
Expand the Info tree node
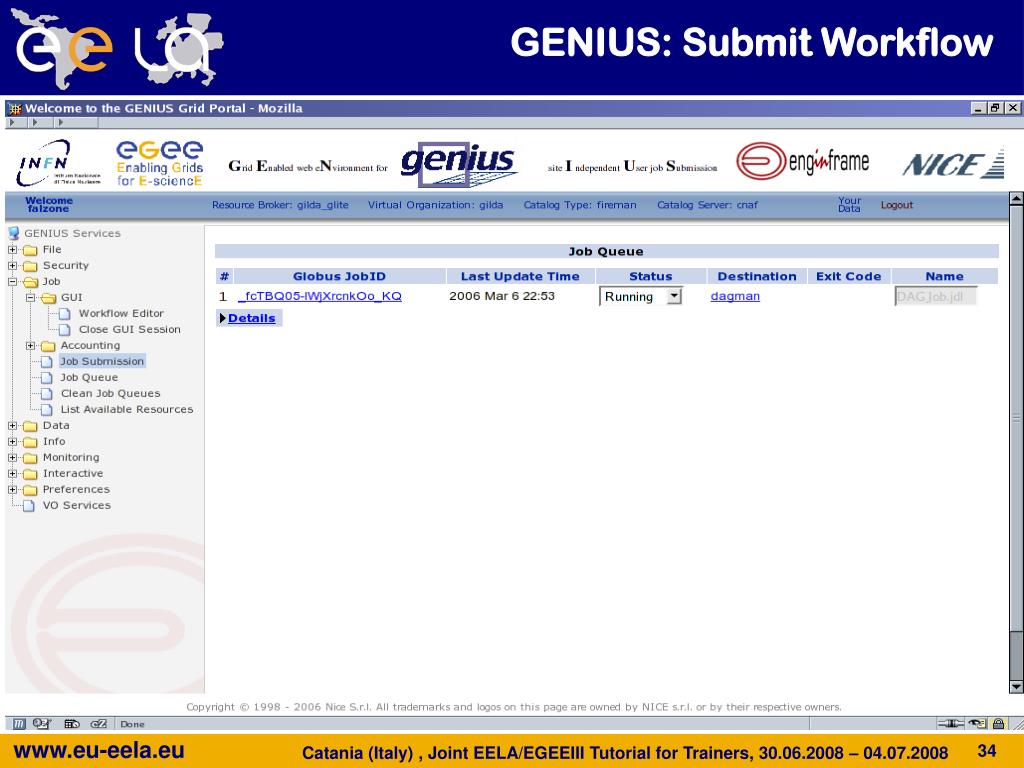(12, 441)
